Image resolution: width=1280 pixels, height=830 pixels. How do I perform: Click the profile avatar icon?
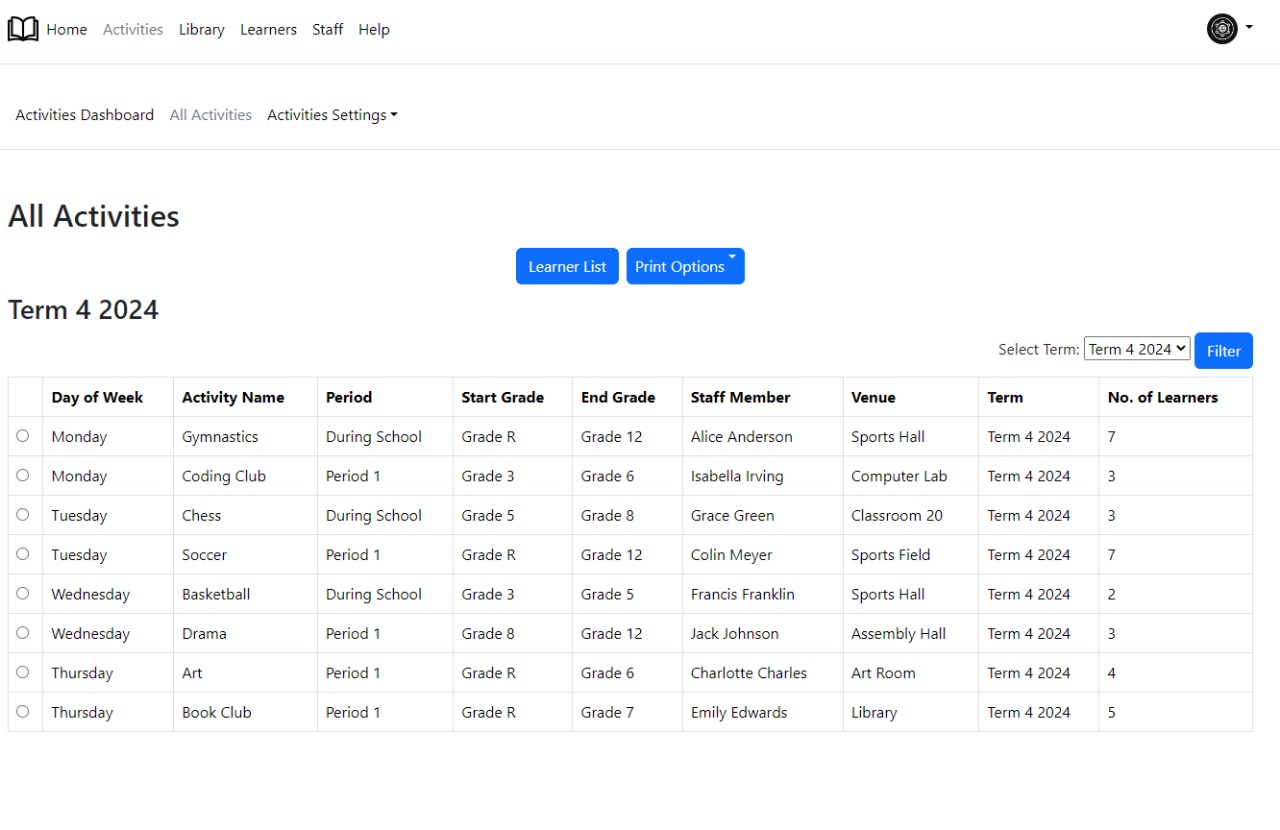pos(1221,29)
